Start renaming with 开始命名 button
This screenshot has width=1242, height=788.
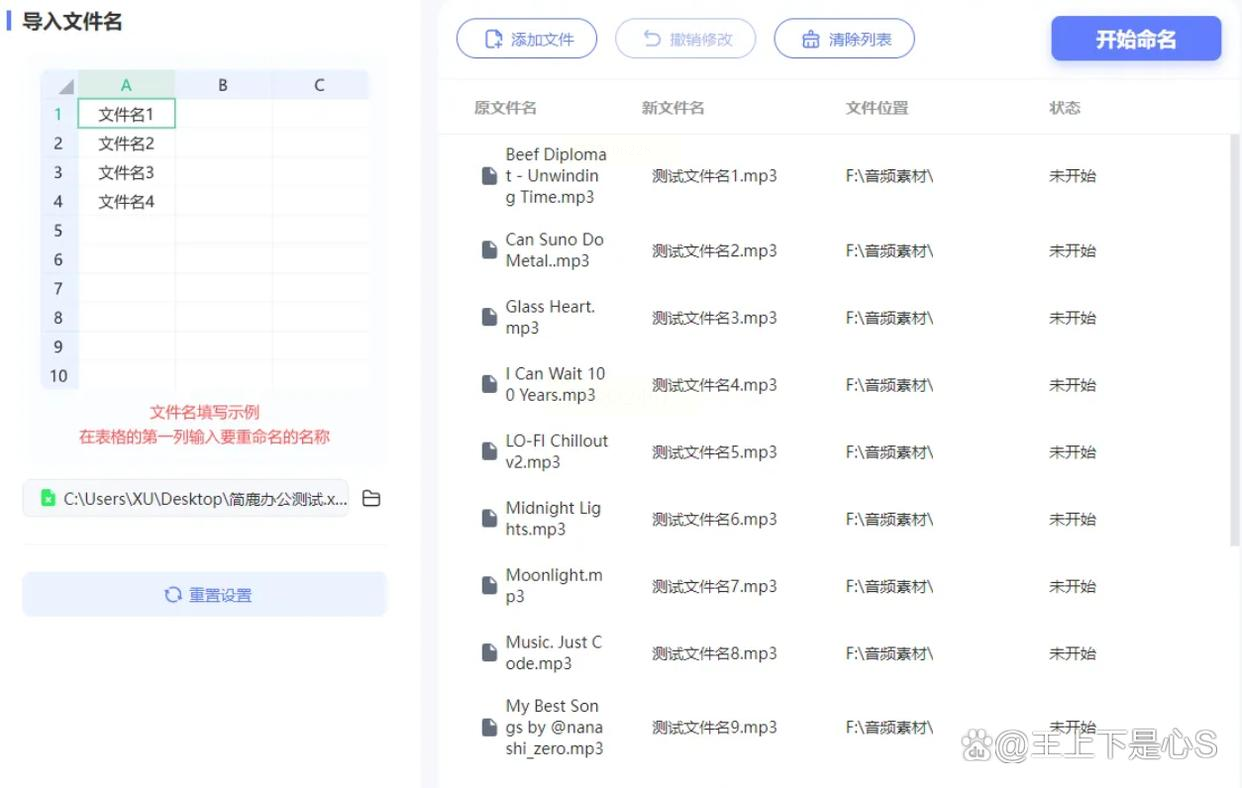pos(1136,39)
